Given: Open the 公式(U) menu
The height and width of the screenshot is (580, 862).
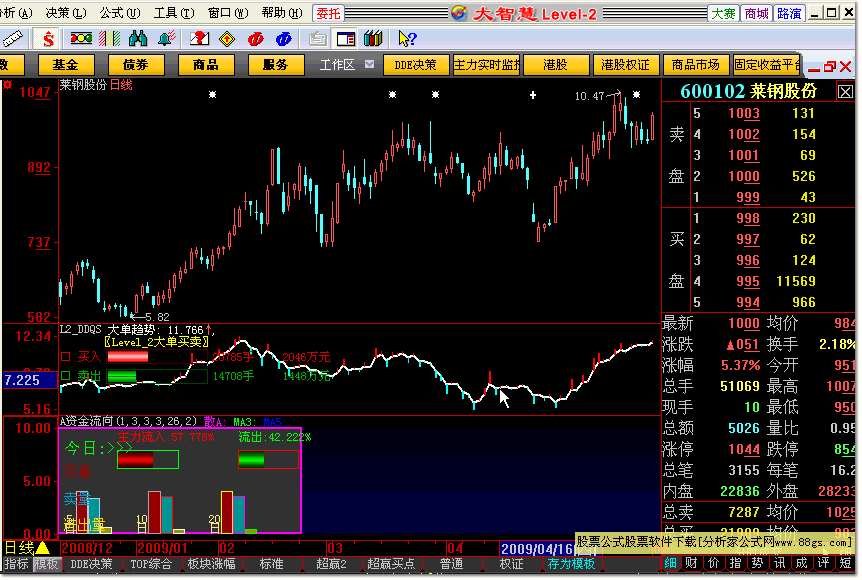Looking at the screenshot, I should (119, 13).
